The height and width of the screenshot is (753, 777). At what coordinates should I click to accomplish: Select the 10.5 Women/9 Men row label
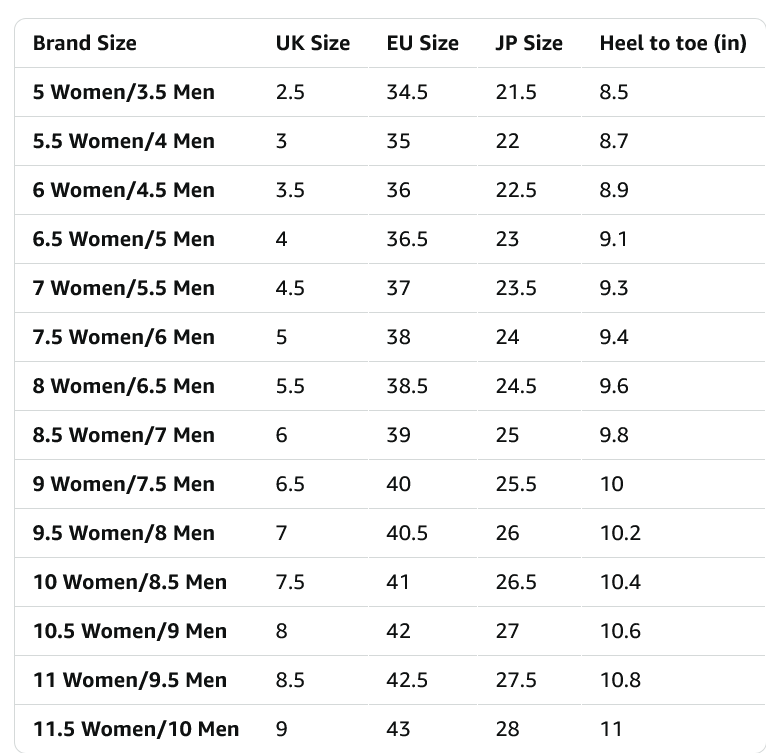(x=129, y=631)
